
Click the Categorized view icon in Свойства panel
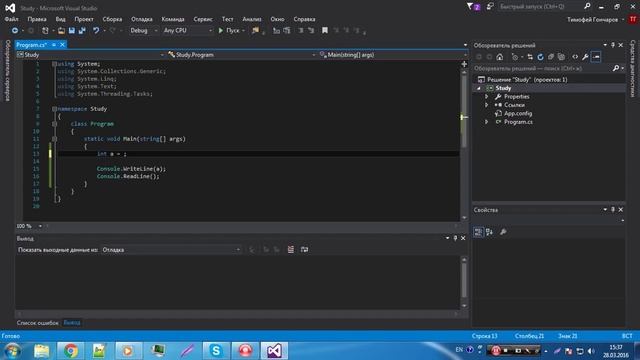coord(478,232)
